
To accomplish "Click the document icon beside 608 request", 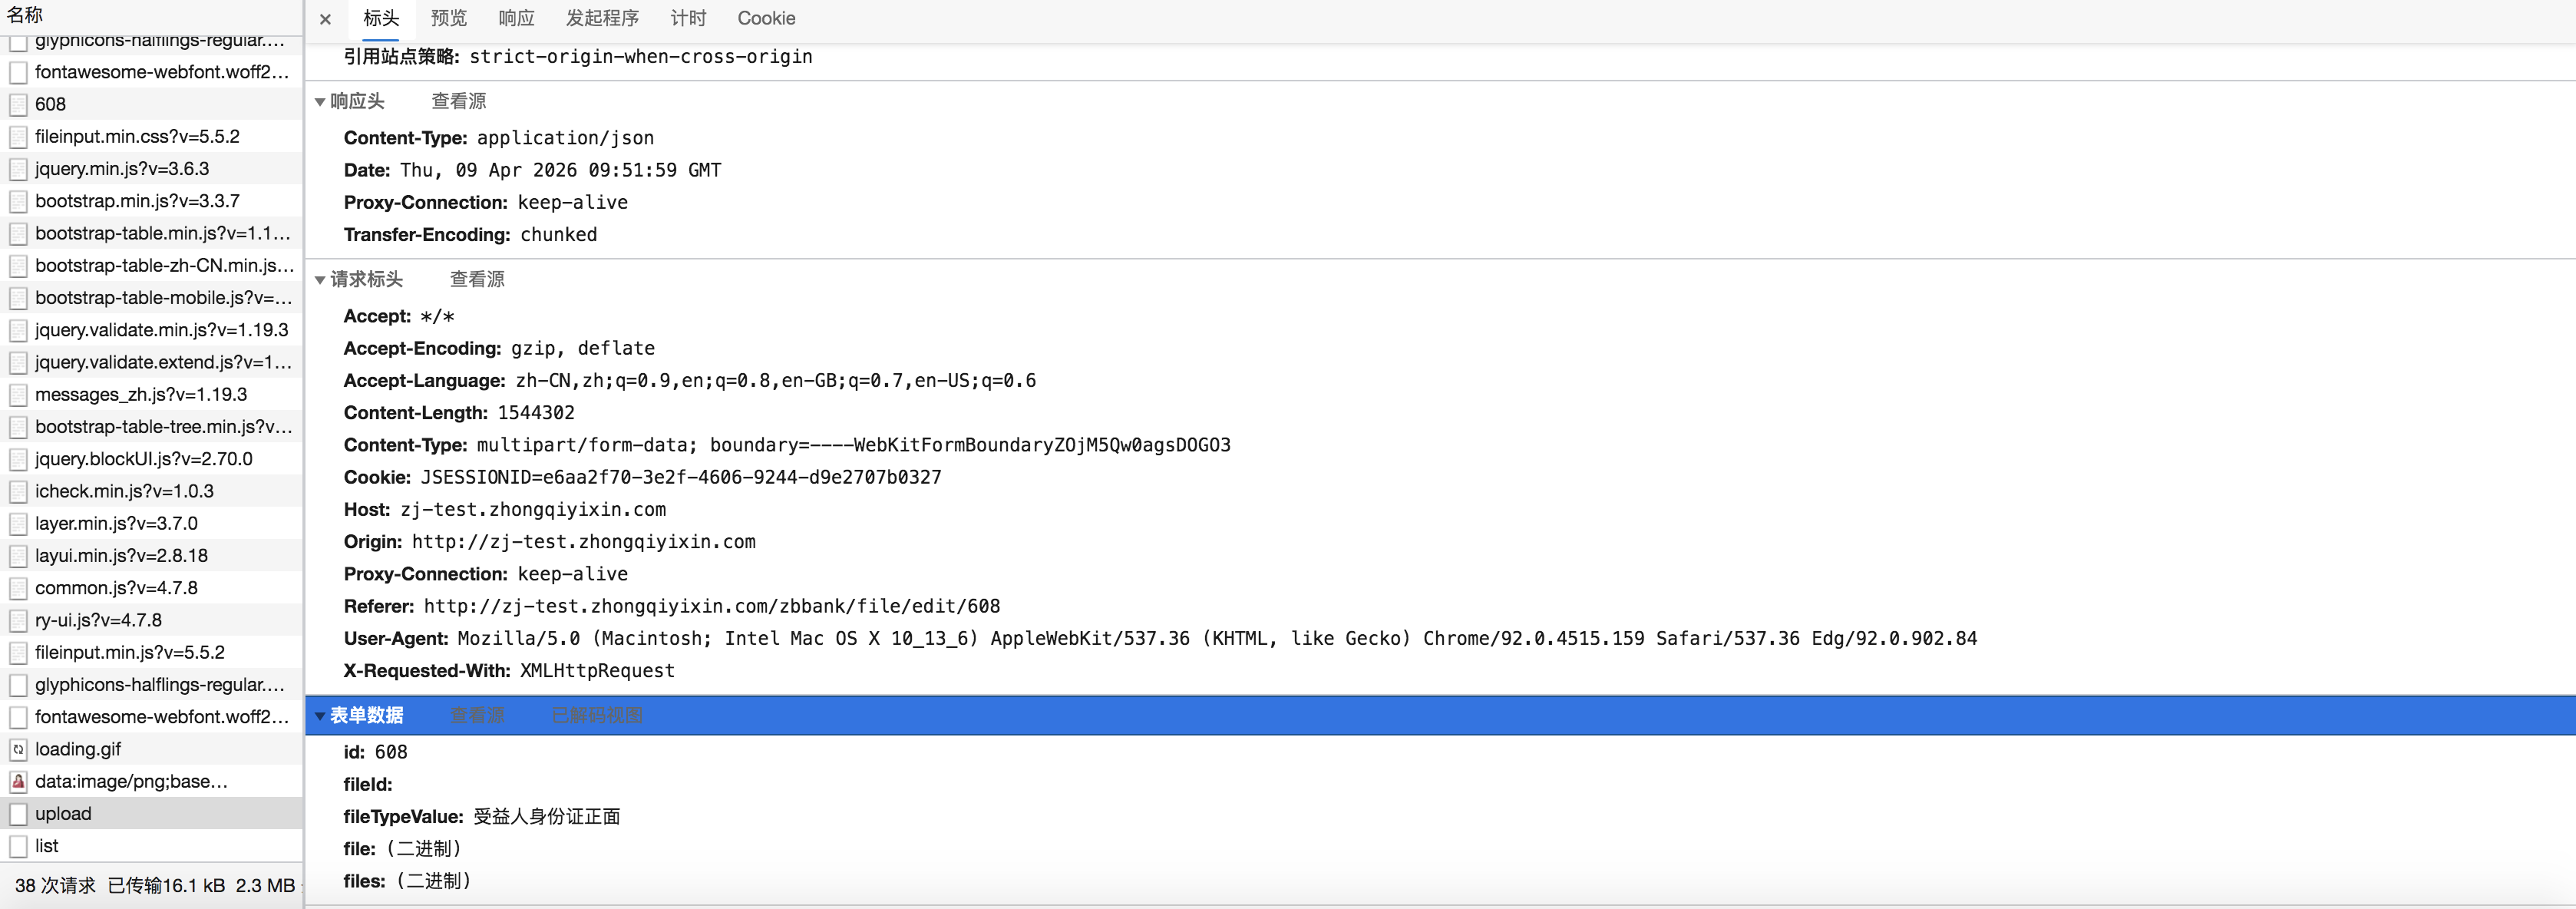I will point(18,104).
